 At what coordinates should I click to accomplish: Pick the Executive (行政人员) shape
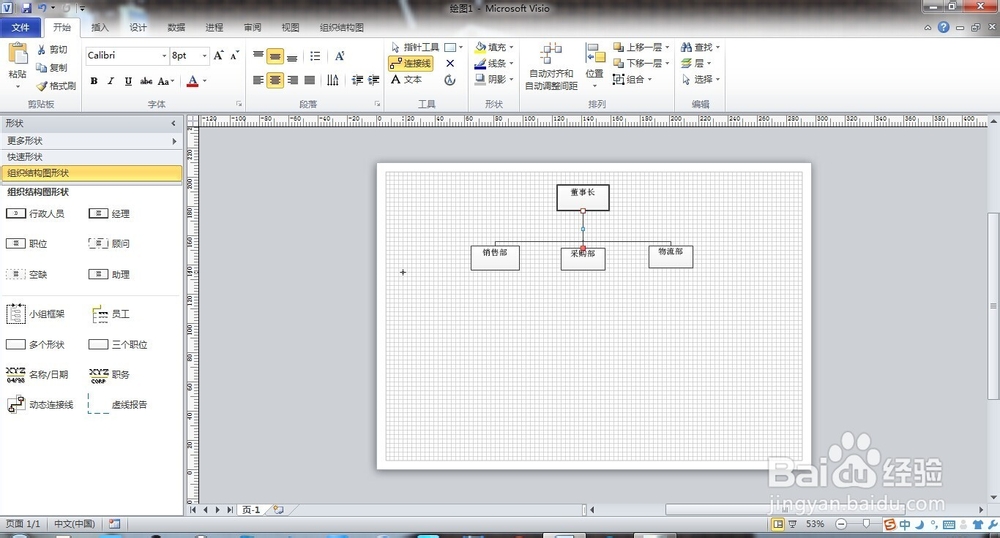(35, 214)
